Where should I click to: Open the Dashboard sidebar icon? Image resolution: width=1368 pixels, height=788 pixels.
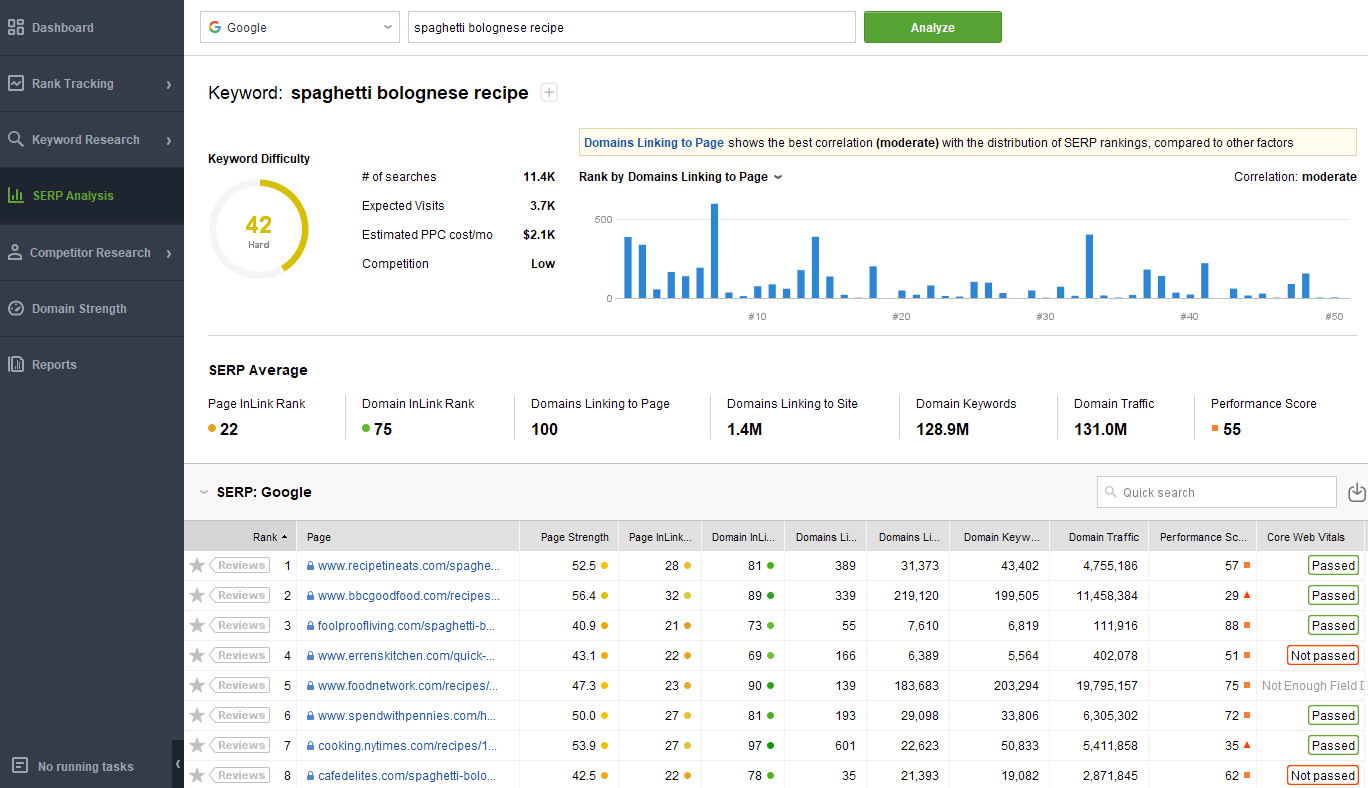[x=16, y=28]
